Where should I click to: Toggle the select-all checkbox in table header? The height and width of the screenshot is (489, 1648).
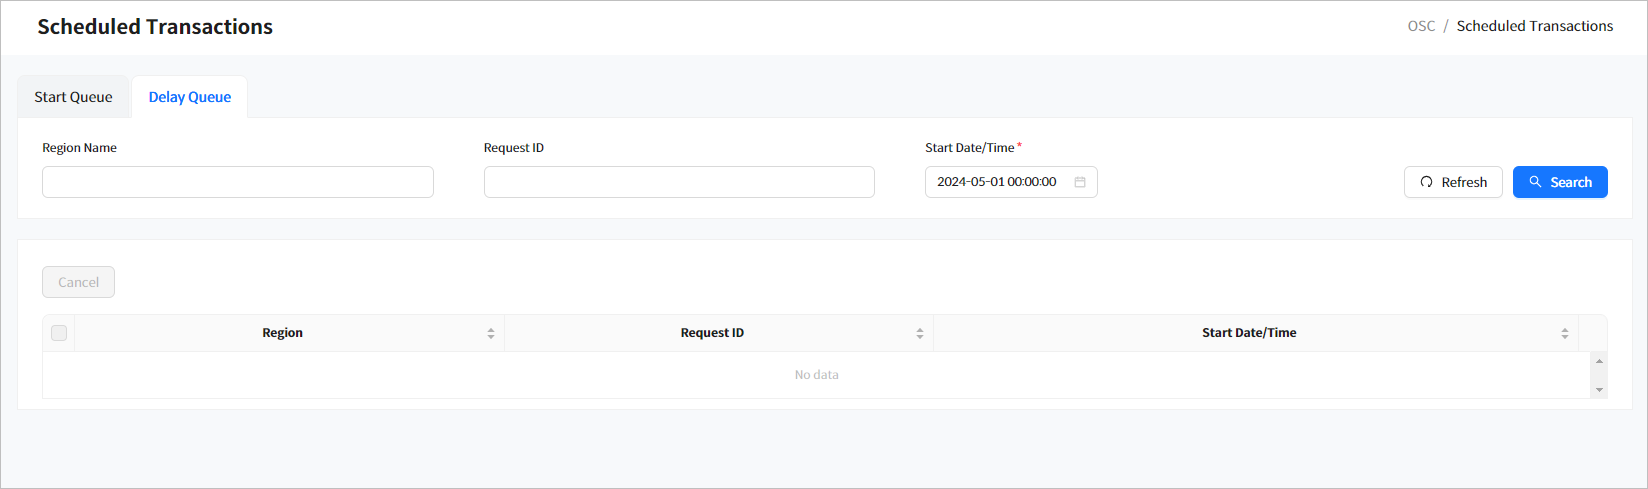coord(59,333)
